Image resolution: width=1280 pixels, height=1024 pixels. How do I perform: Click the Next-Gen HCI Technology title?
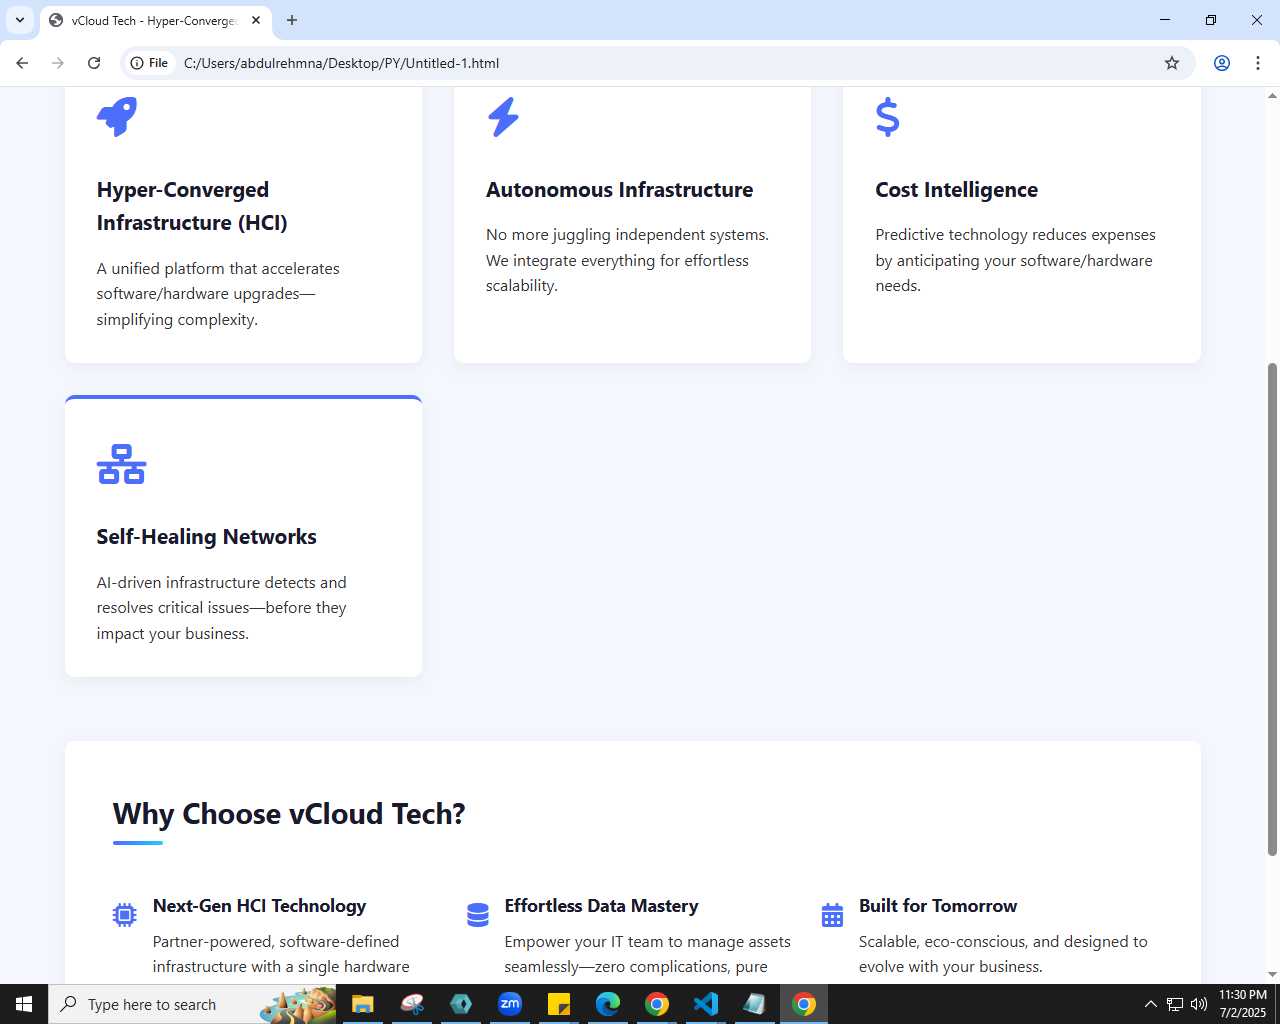tap(259, 906)
